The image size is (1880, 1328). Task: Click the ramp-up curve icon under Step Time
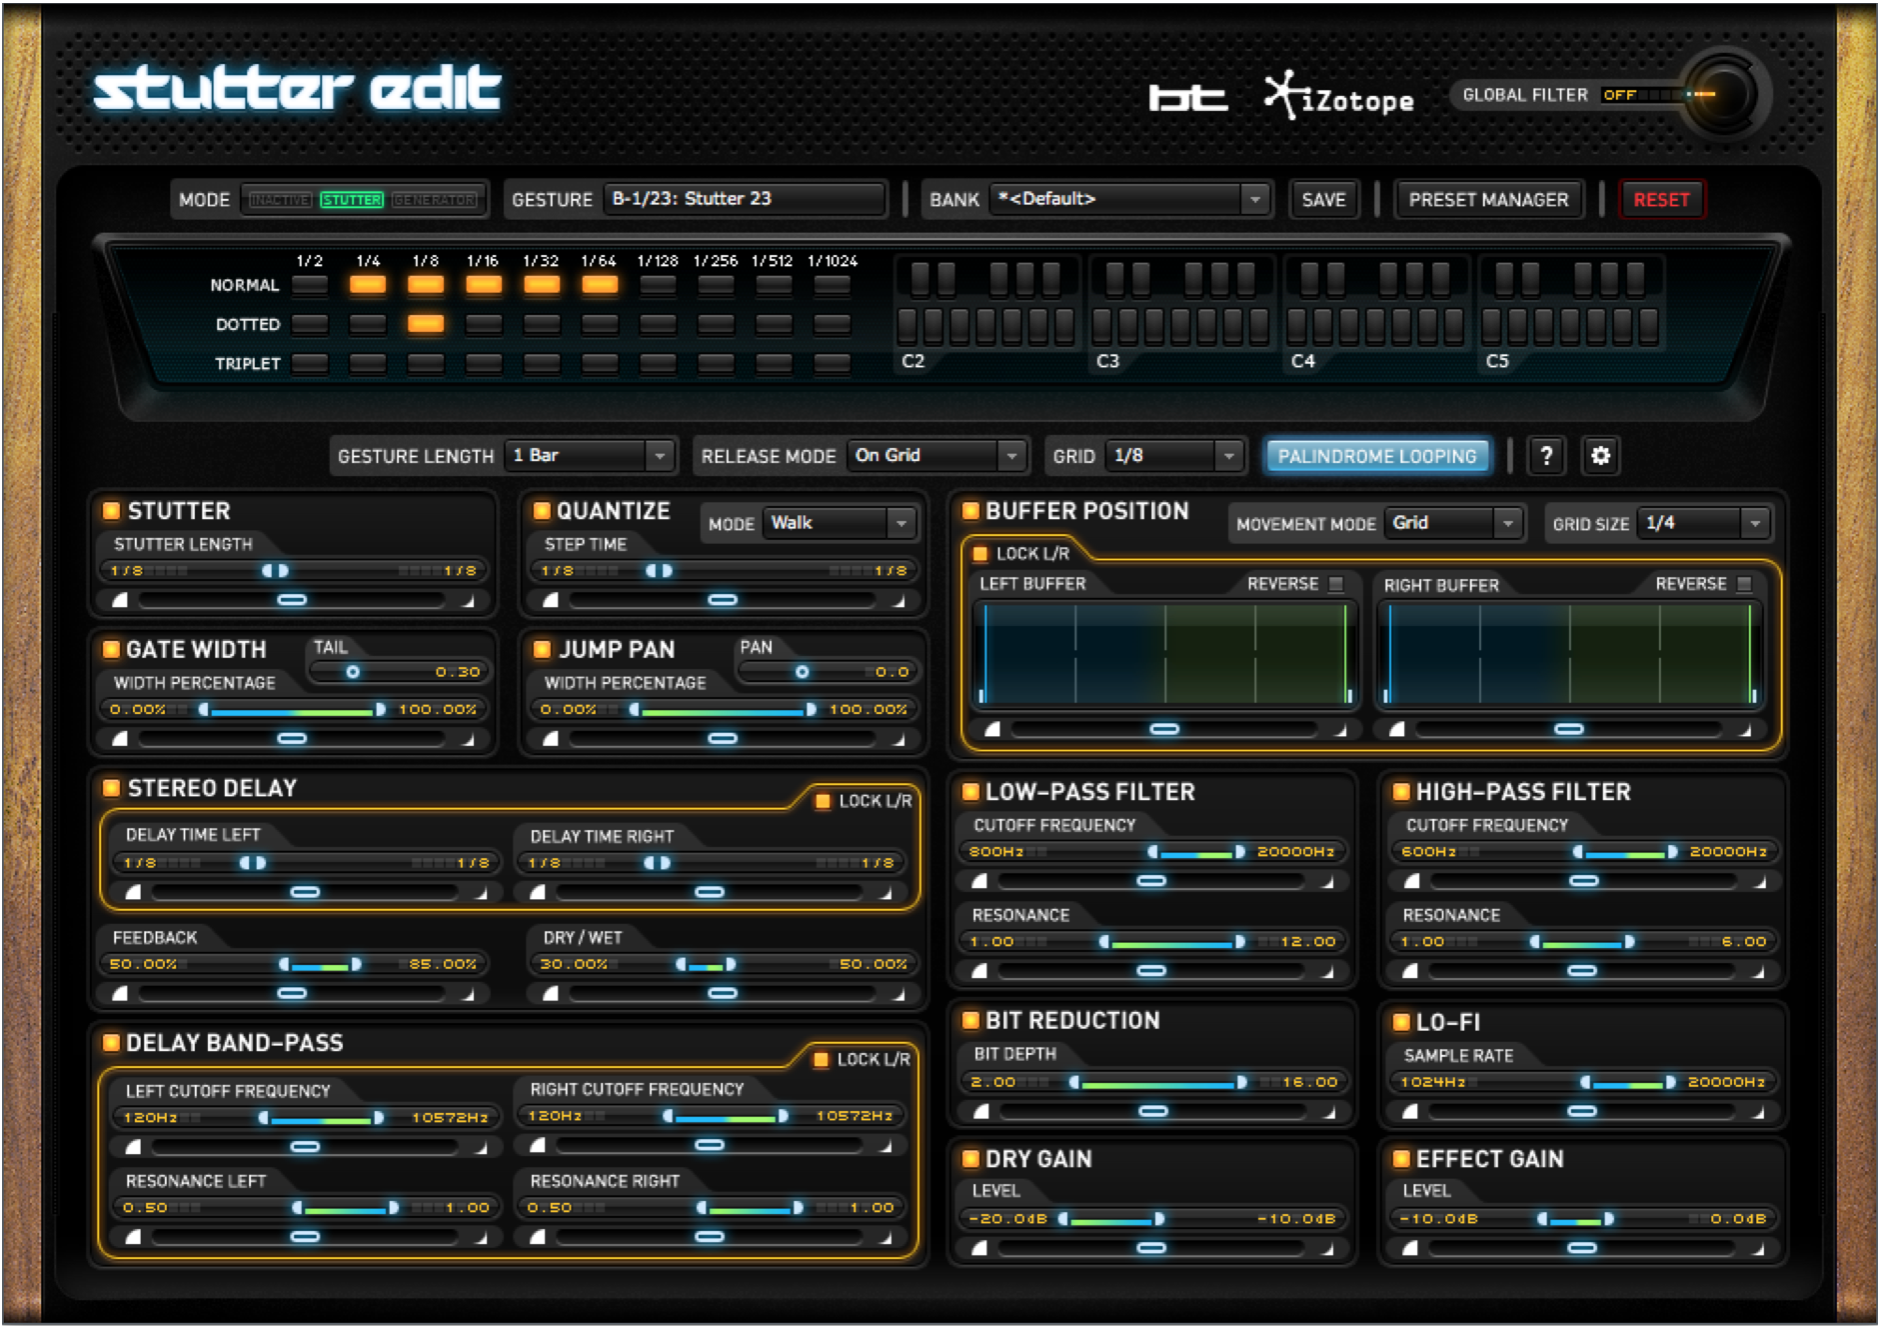click(550, 600)
